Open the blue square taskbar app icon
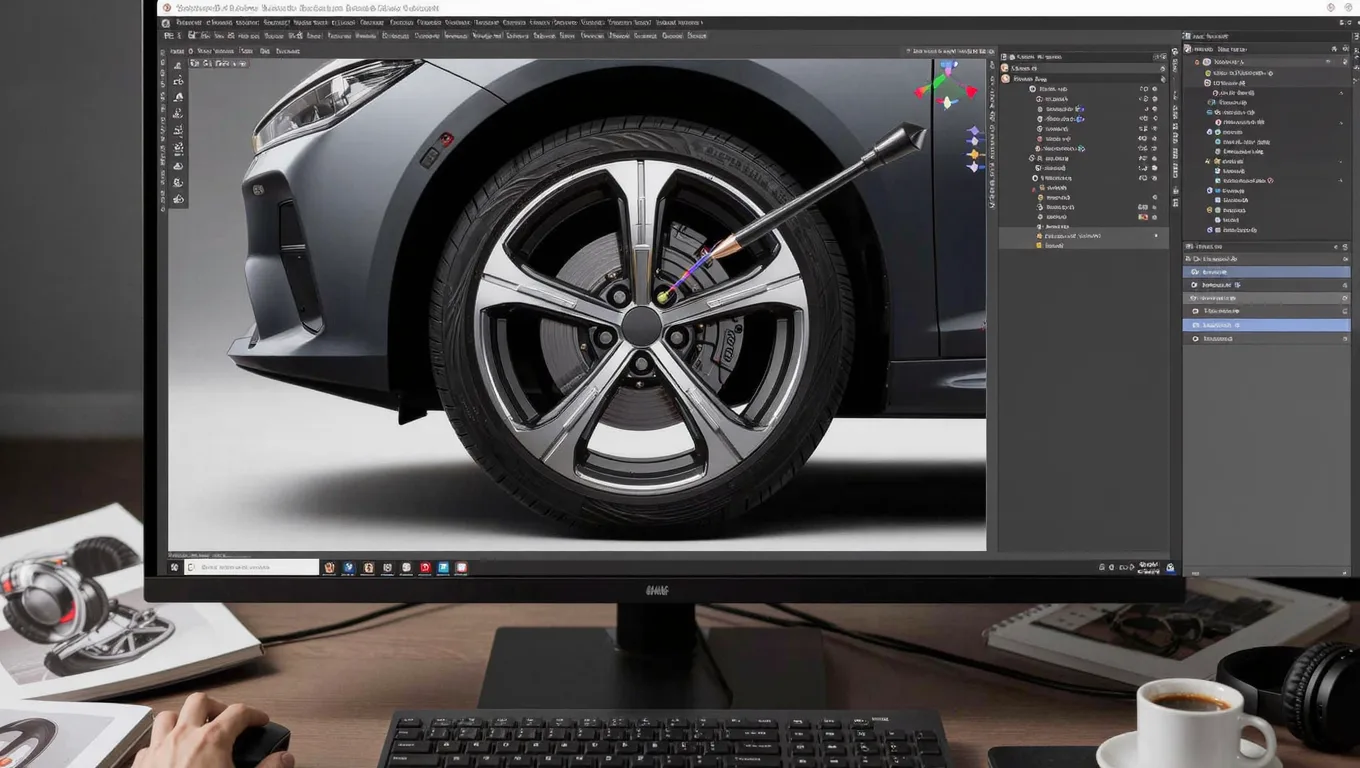1360x768 pixels. tap(443, 567)
